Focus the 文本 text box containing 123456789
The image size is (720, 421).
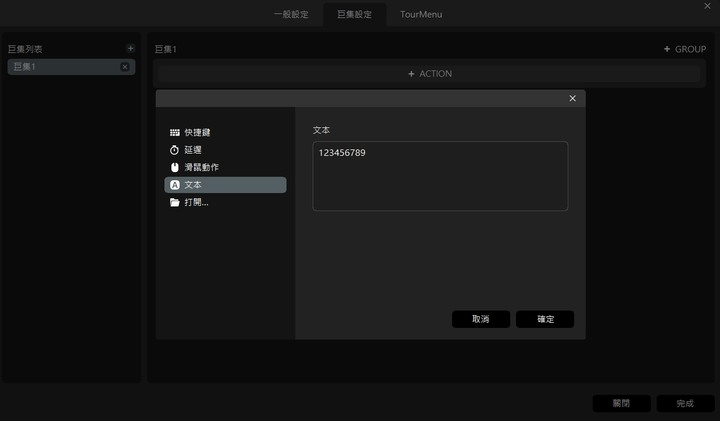click(x=440, y=176)
